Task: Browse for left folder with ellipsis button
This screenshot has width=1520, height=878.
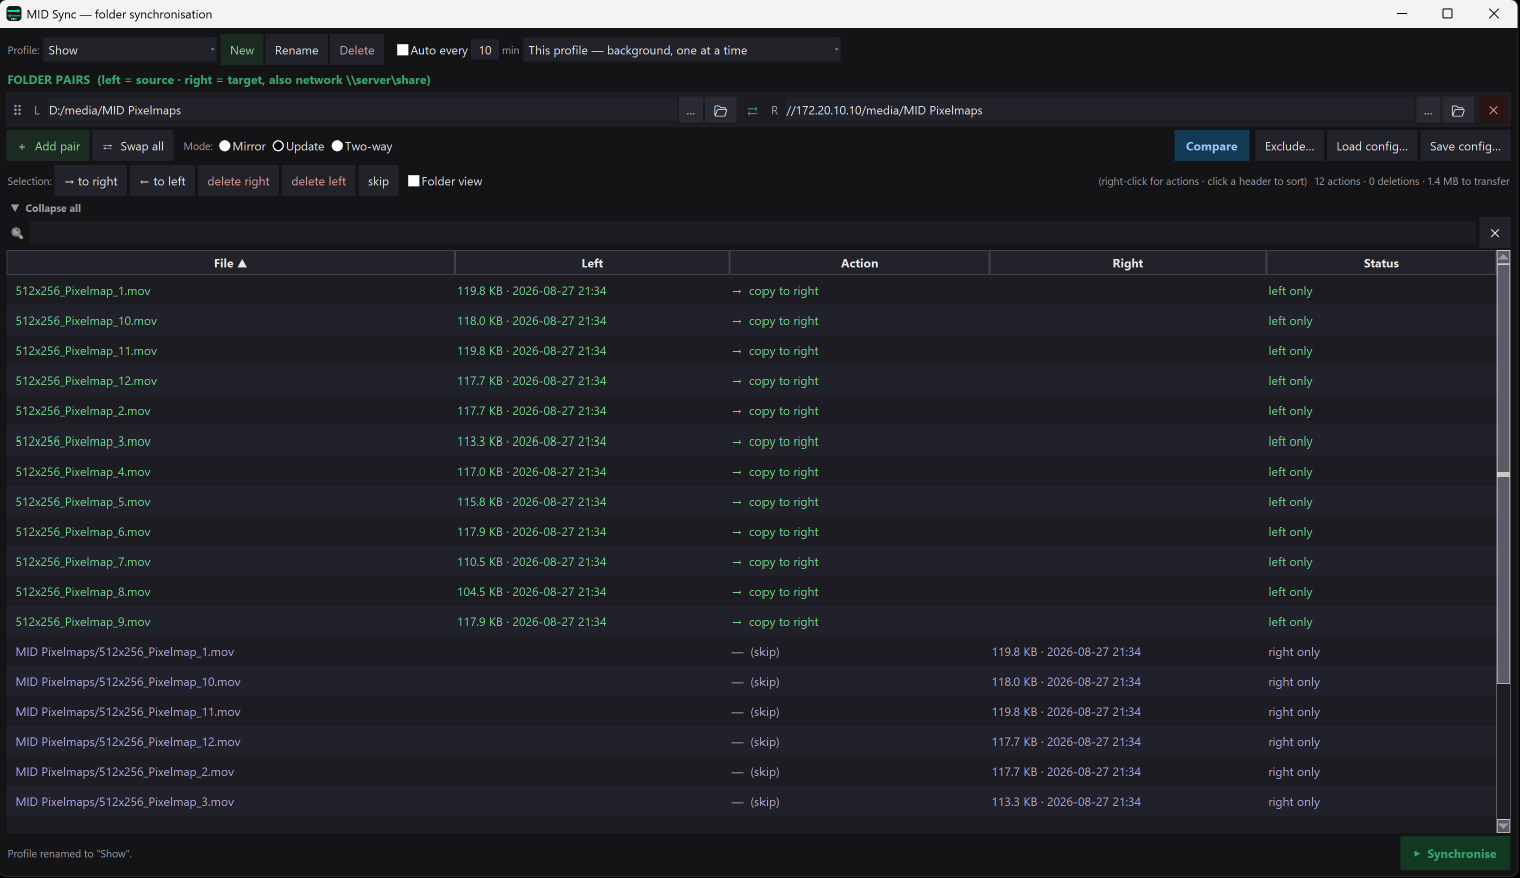Action: pos(690,111)
